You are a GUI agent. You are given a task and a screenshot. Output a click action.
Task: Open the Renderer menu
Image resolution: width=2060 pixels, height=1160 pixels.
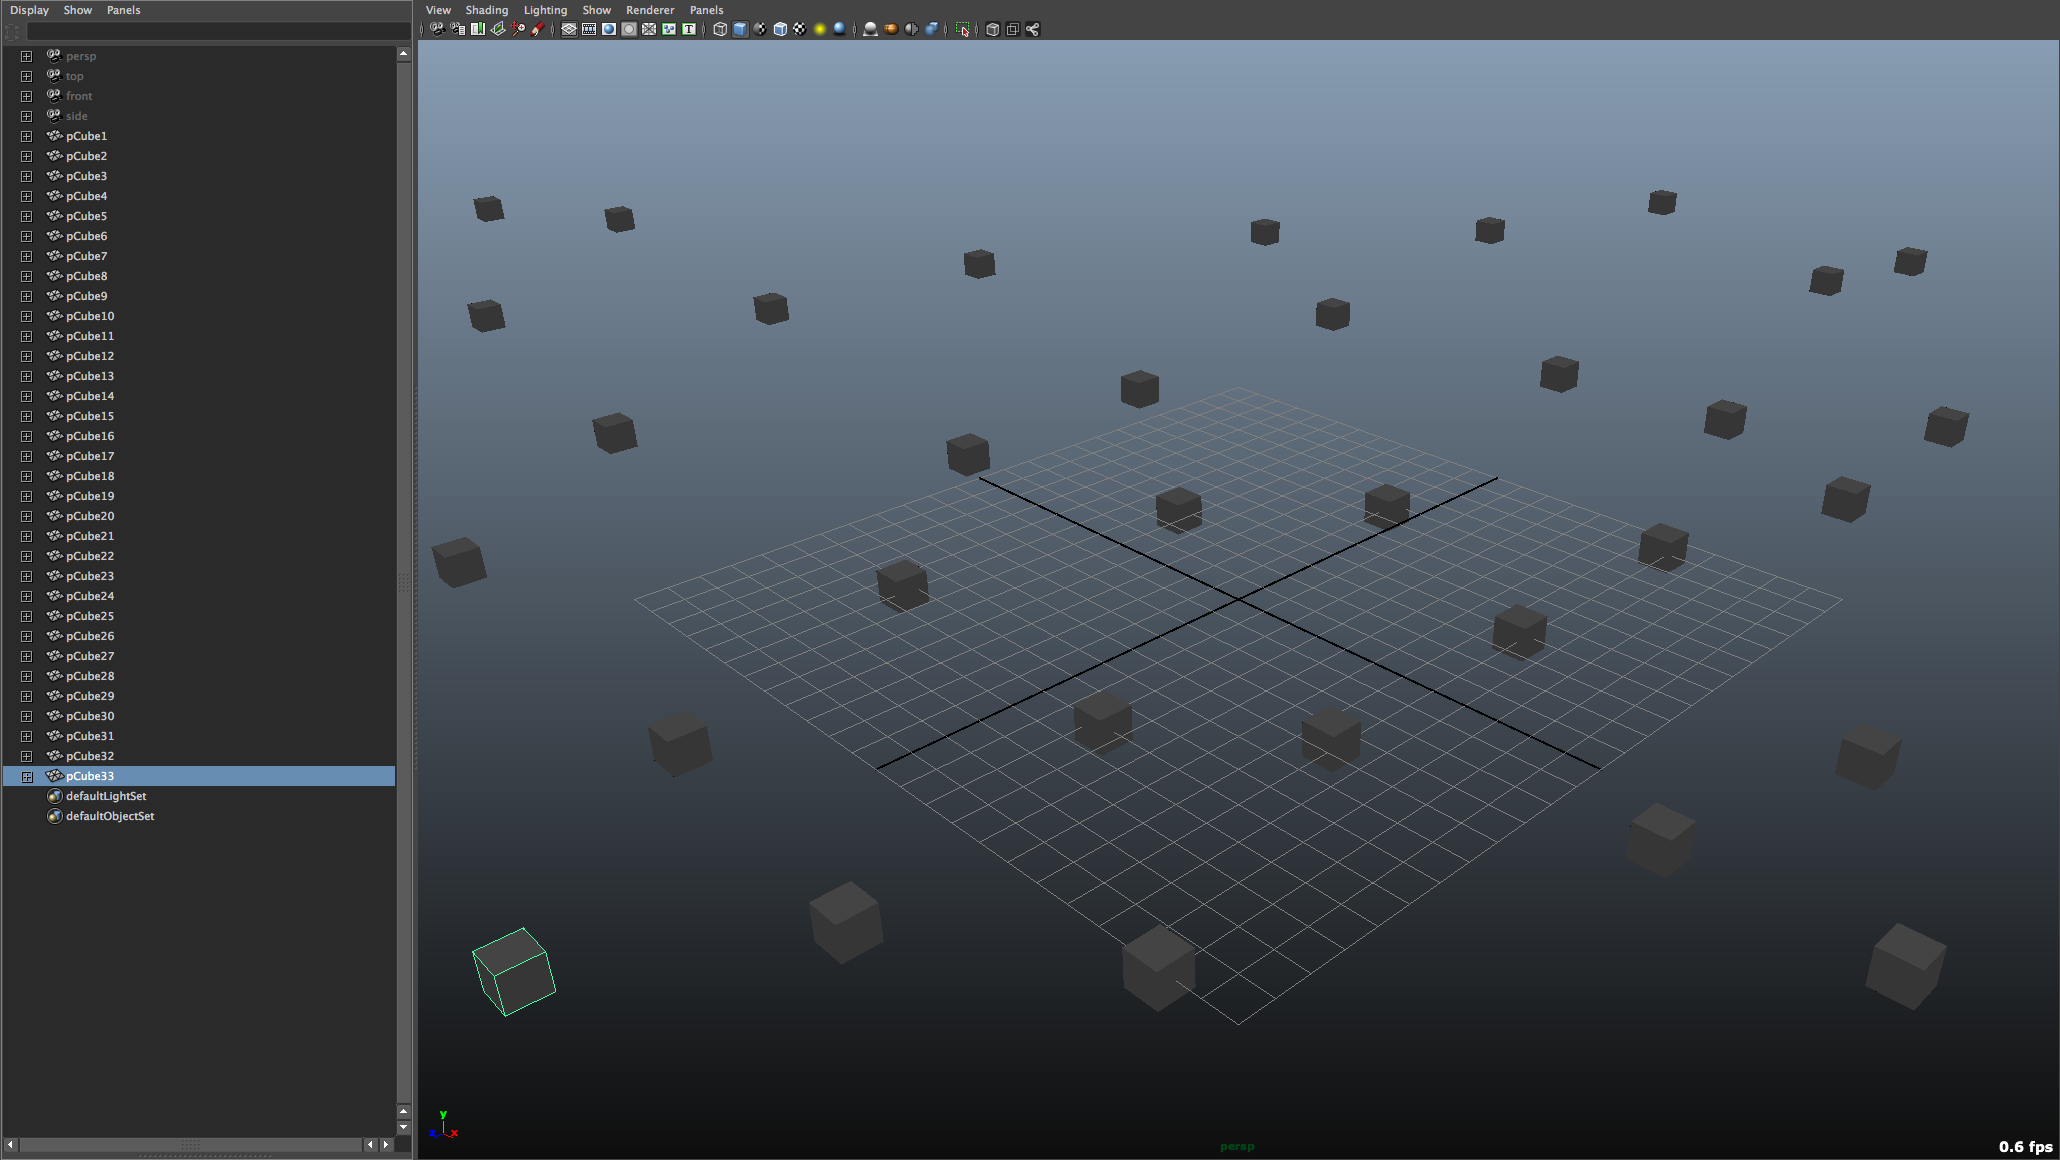(650, 10)
